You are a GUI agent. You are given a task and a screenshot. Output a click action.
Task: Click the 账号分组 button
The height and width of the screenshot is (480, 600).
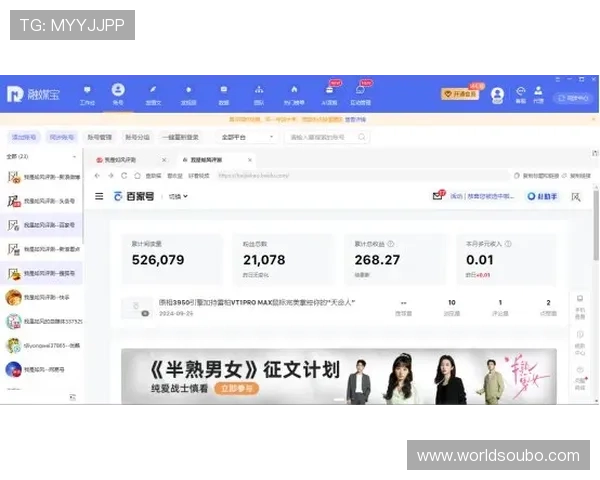137,137
